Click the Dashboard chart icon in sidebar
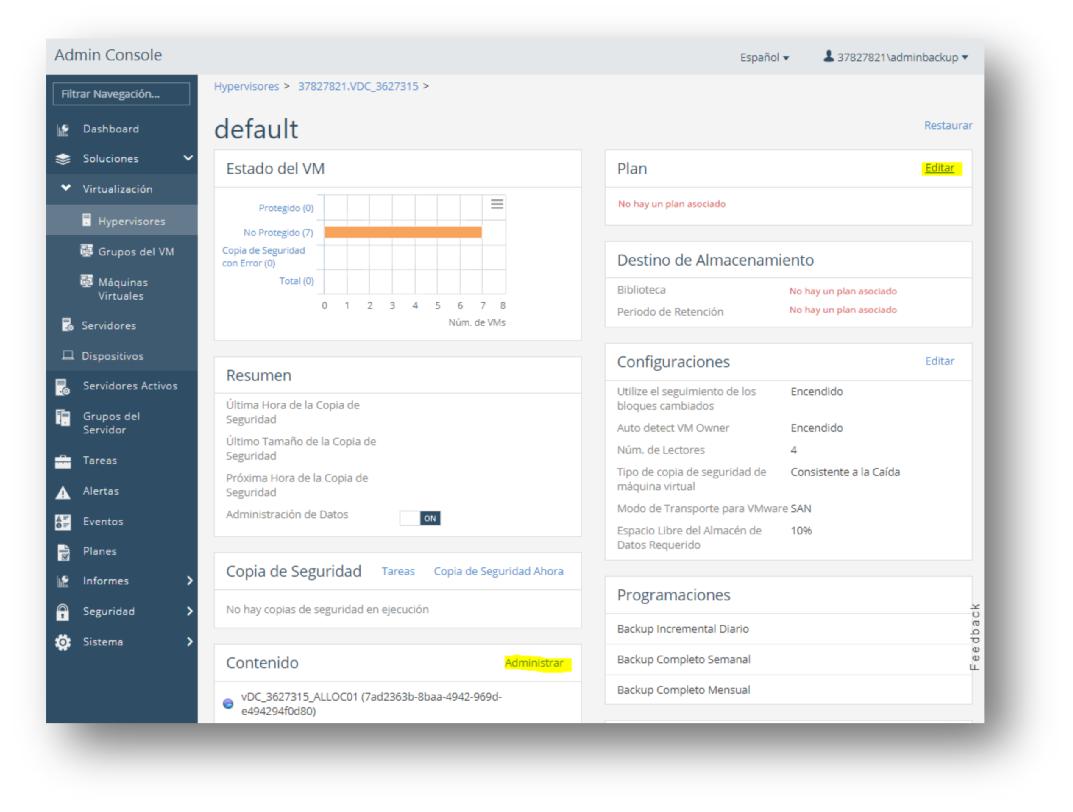The height and width of the screenshot is (812, 1073). click(63, 129)
